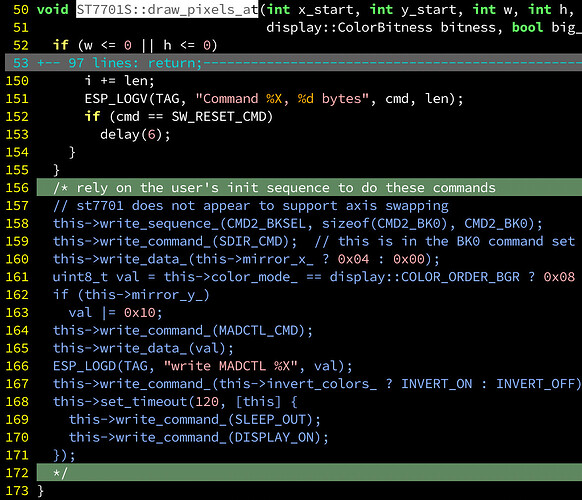Click 'i += len;' on line 150

pos(119,81)
